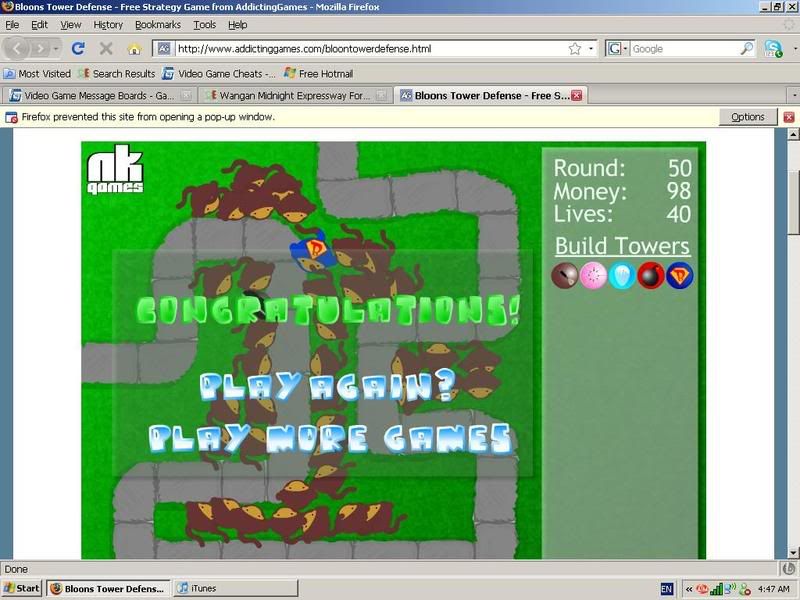Close the Bloons Tower Defense tab
This screenshot has width=800, height=600.
click(x=577, y=95)
